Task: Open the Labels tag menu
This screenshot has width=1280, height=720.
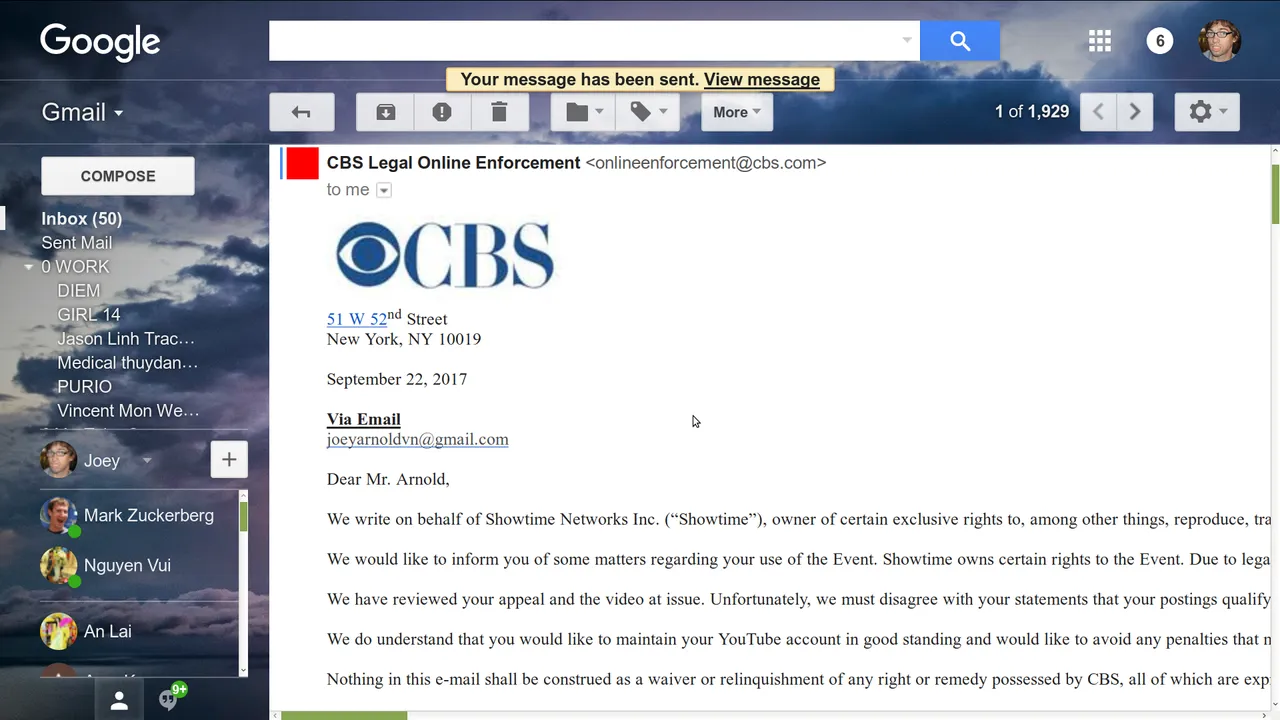Action: (x=648, y=112)
